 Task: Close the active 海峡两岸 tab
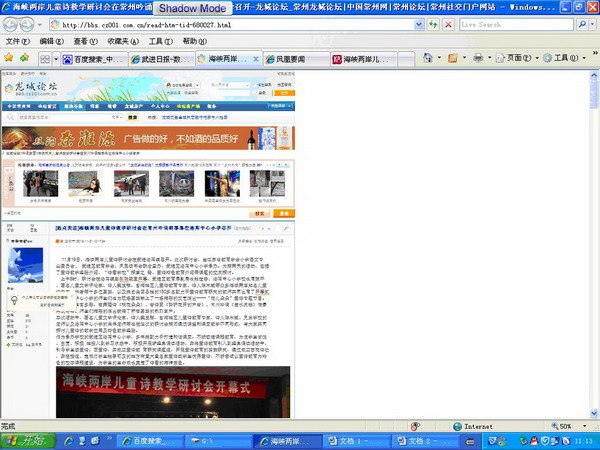[x=256, y=59]
